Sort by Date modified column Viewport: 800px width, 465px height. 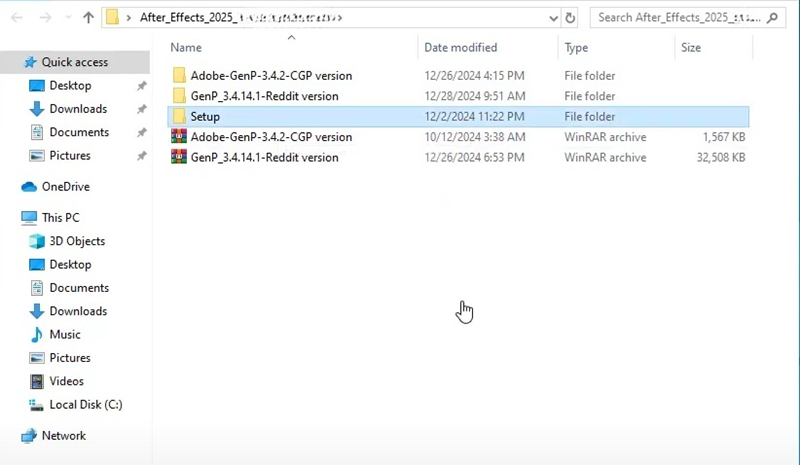click(x=461, y=47)
